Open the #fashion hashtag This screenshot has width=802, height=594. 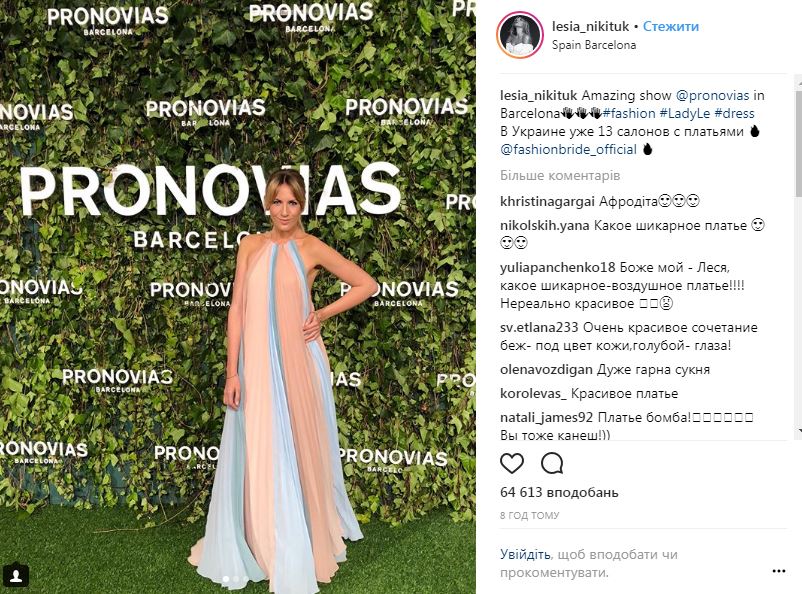(629, 113)
